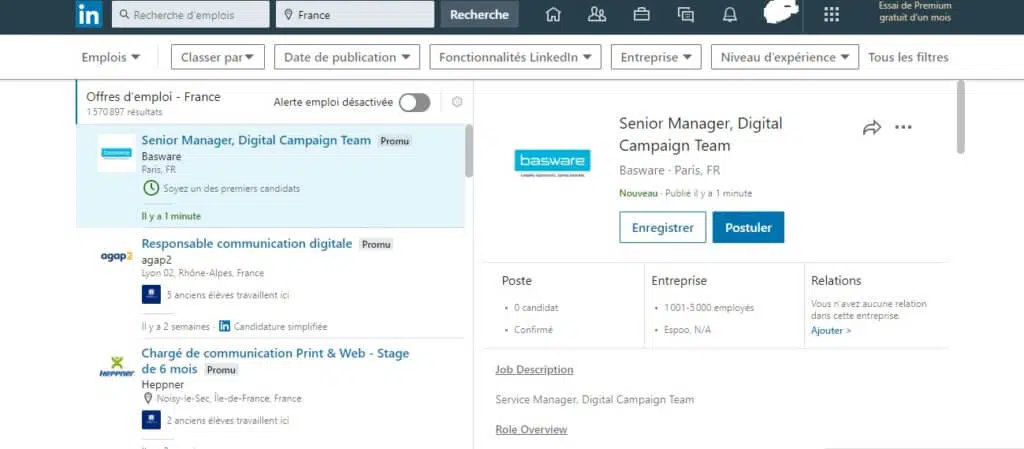Open the Notifications bell icon
Image resolution: width=1024 pixels, height=449 pixels.
click(730, 15)
